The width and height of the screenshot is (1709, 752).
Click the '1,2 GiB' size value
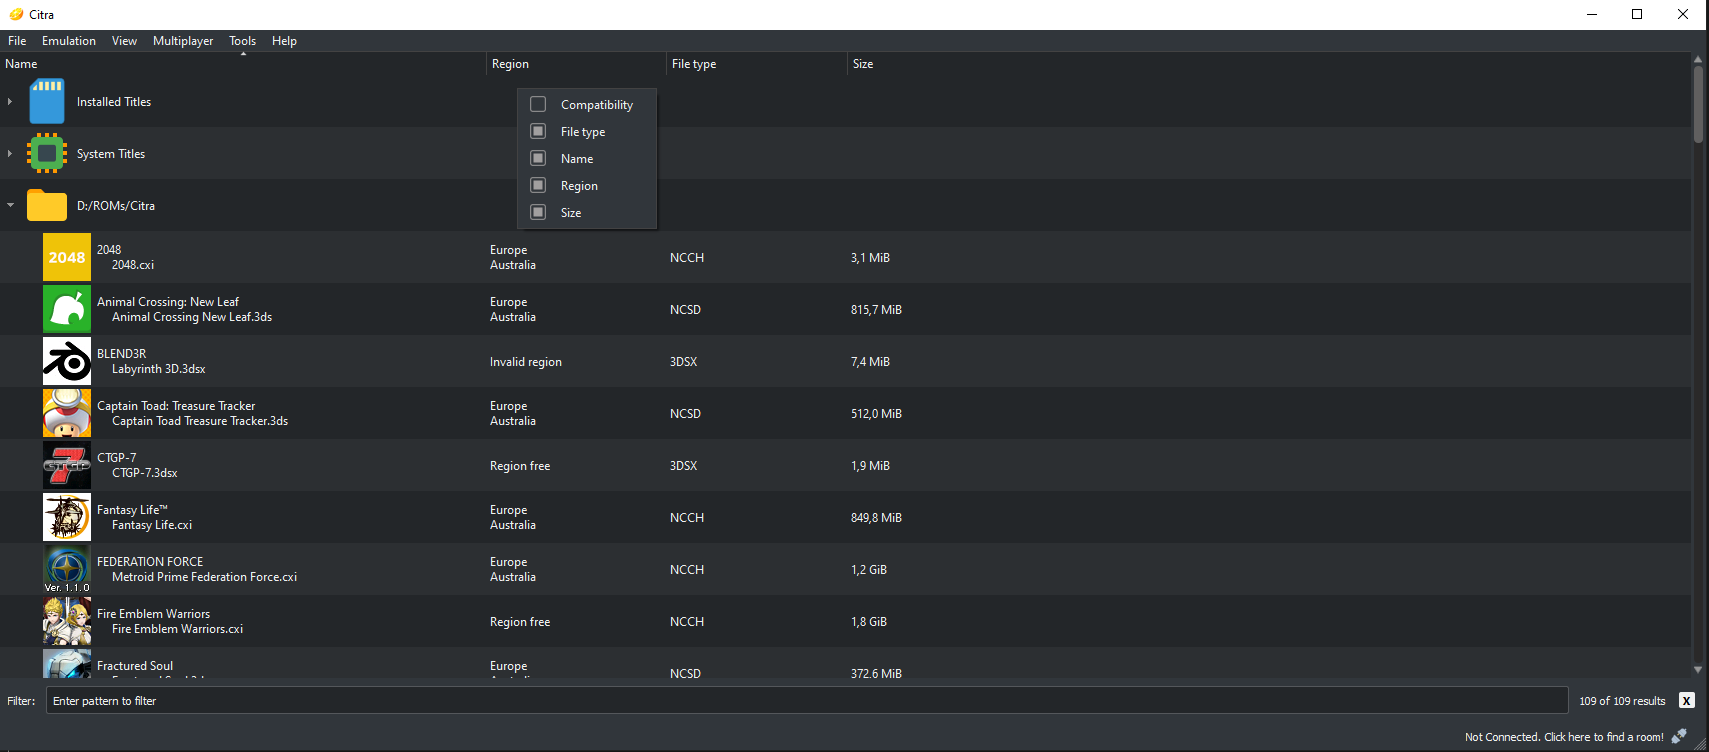[x=869, y=570]
